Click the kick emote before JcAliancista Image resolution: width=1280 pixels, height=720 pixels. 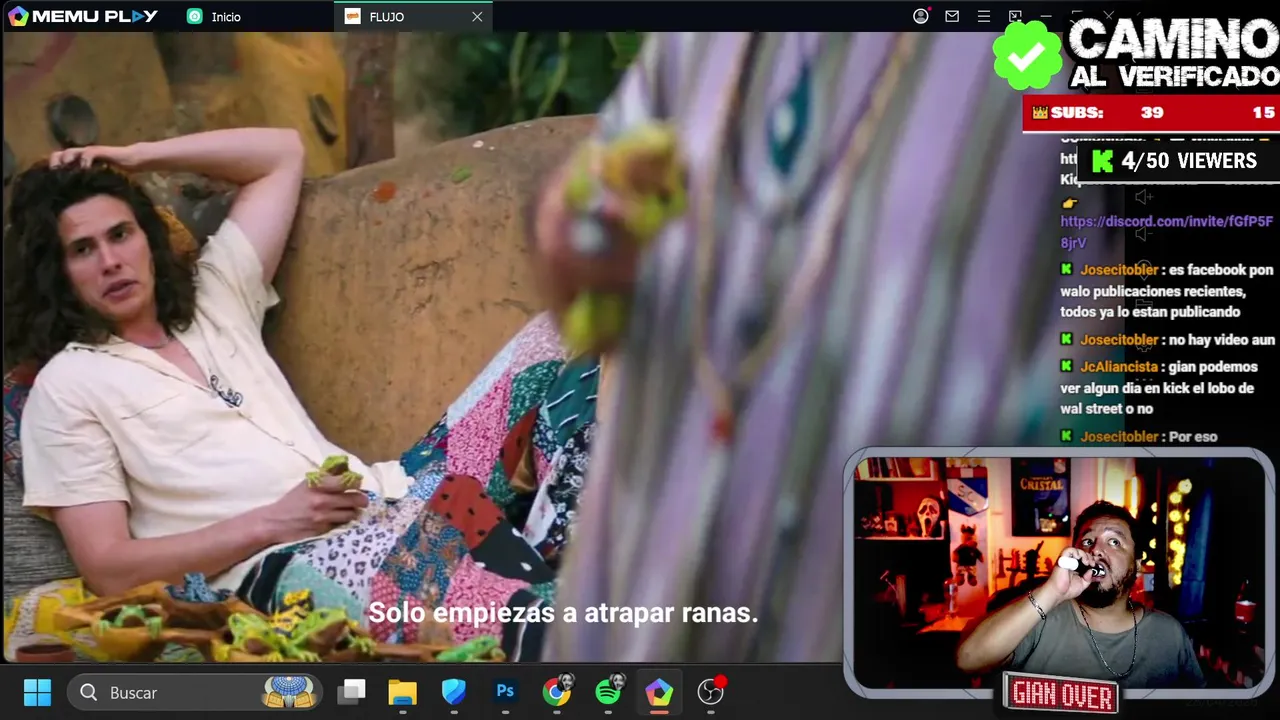(1067, 367)
